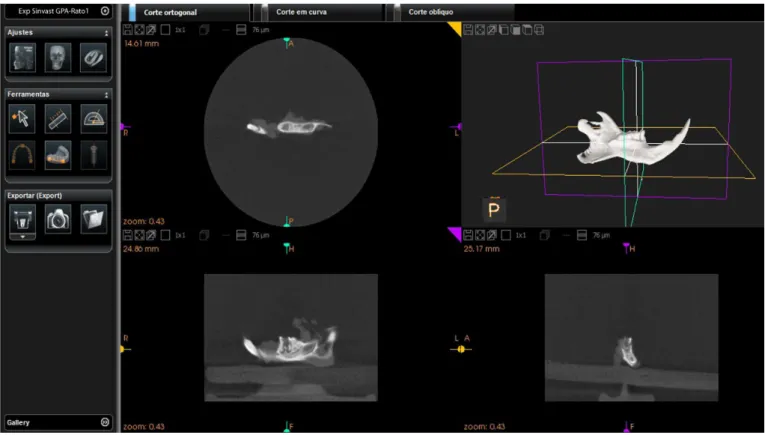Select the wireframe cube icon in 3D toolbar

pyautogui.click(x=539, y=30)
